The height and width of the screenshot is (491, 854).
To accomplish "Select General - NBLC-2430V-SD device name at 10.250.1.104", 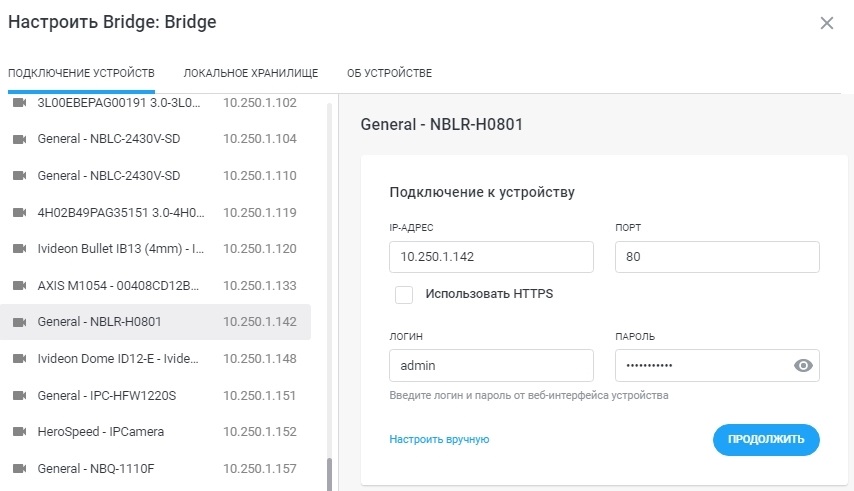I will coord(108,139).
